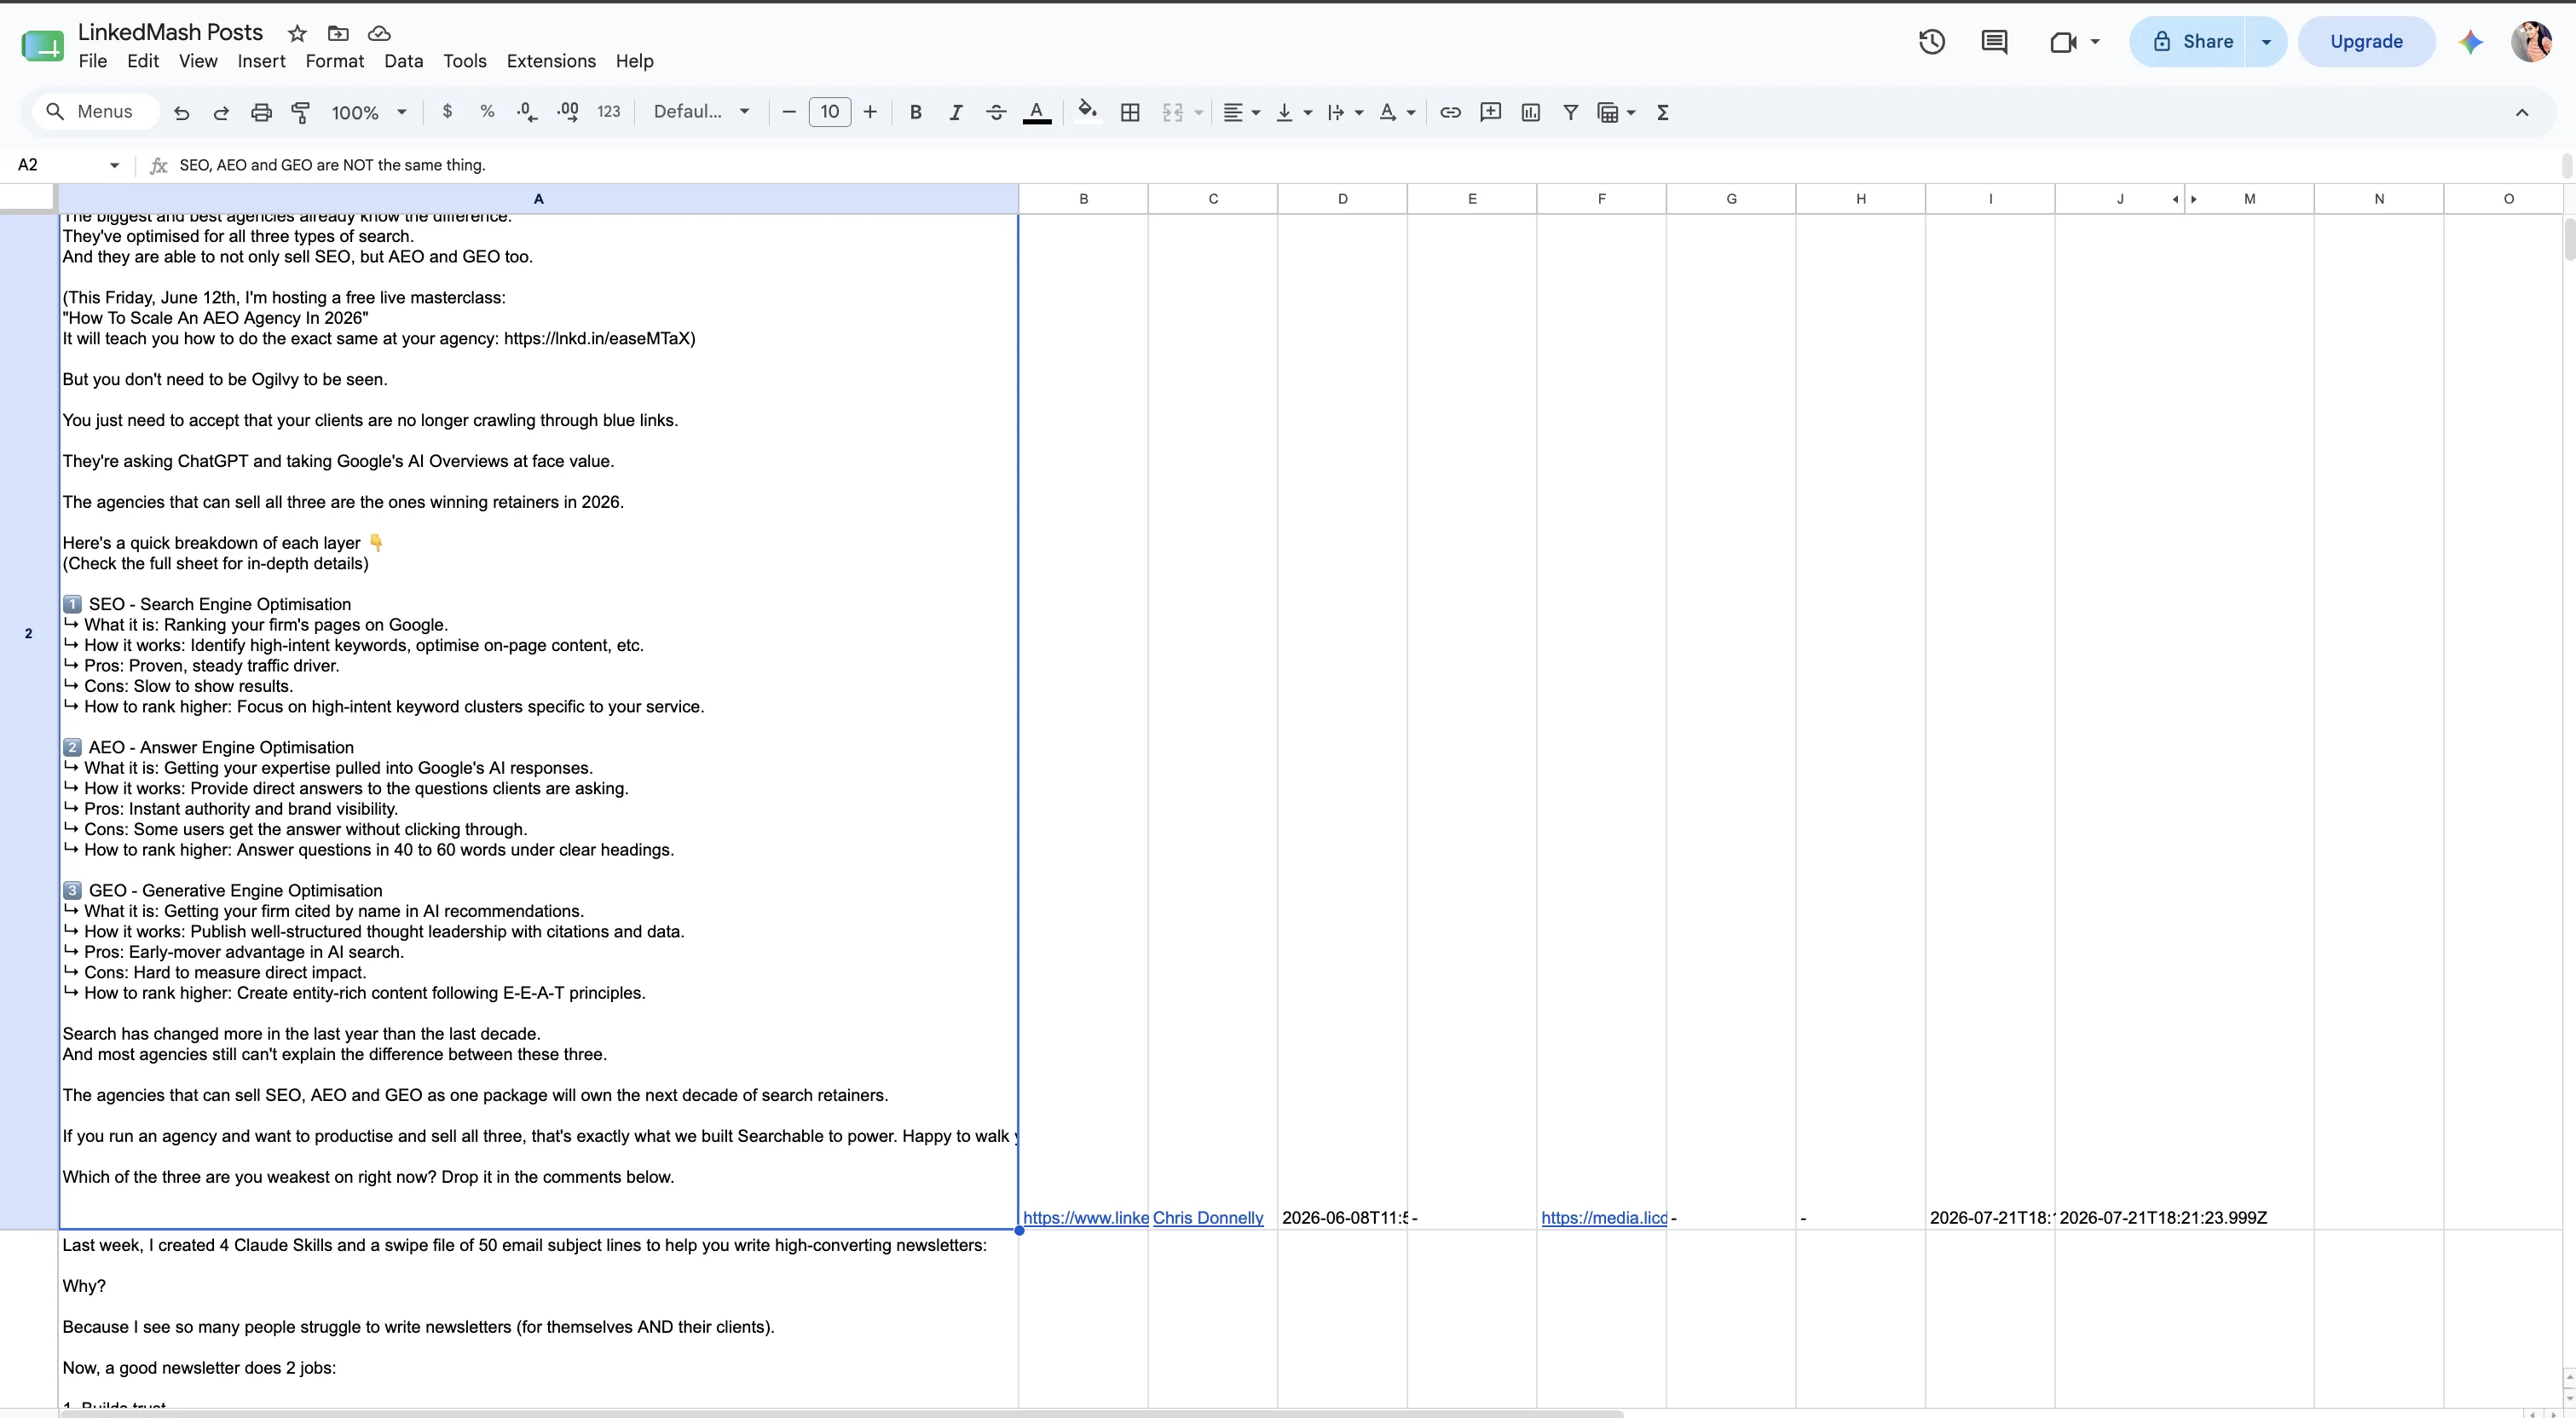The image size is (2576, 1418).
Task: Collapse the toolbar with the up chevron
Action: (2522, 112)
